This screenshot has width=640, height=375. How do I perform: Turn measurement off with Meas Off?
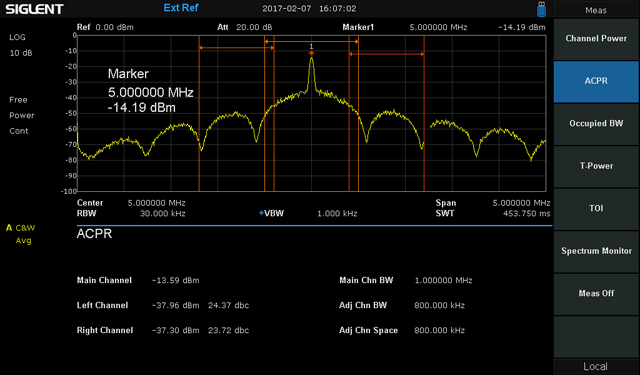pos(596,293)
